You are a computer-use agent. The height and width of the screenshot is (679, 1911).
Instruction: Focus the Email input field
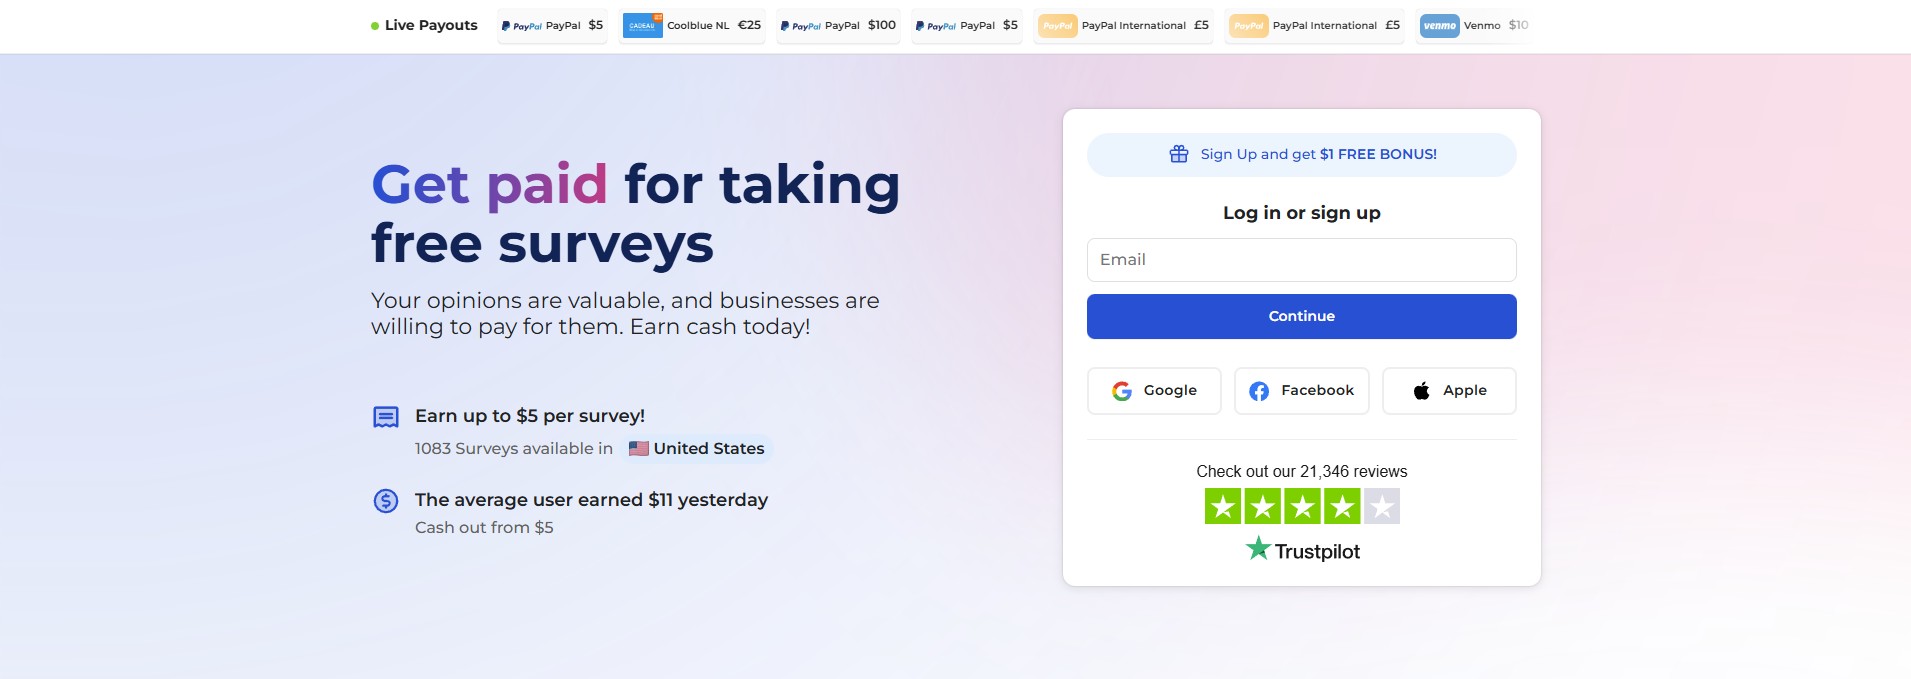[1301, 260]
